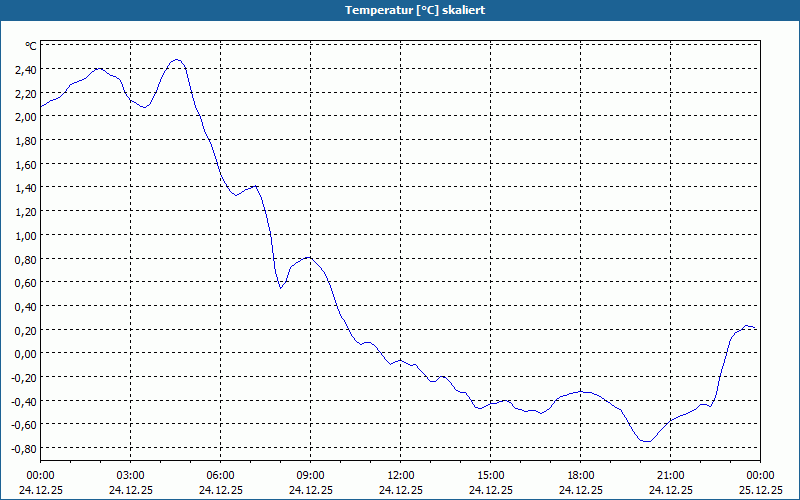Screen dimensions: 800x500
Task: Click the 1,80 y-axis label
Action: pos(26,141)
